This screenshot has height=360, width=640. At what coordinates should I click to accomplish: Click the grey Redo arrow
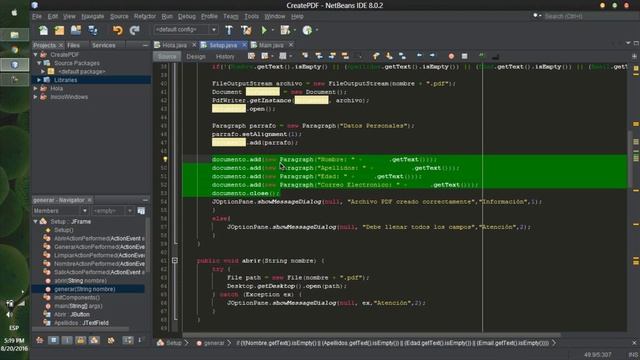click(134, 30)
